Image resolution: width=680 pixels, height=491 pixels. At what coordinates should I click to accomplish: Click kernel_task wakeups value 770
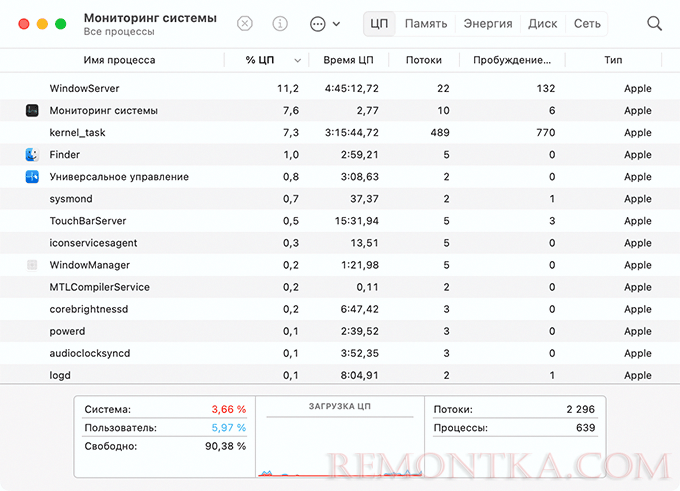point(546,133)
